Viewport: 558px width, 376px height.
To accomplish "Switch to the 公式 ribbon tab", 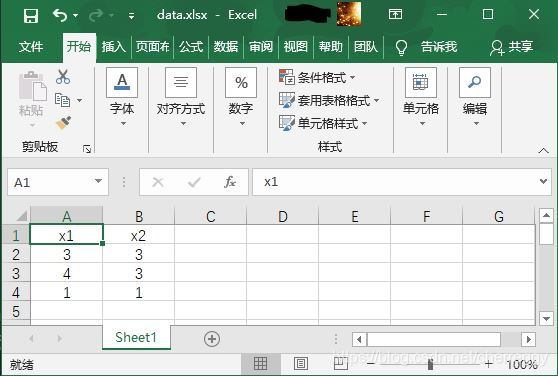I will [x=191, y=47].
